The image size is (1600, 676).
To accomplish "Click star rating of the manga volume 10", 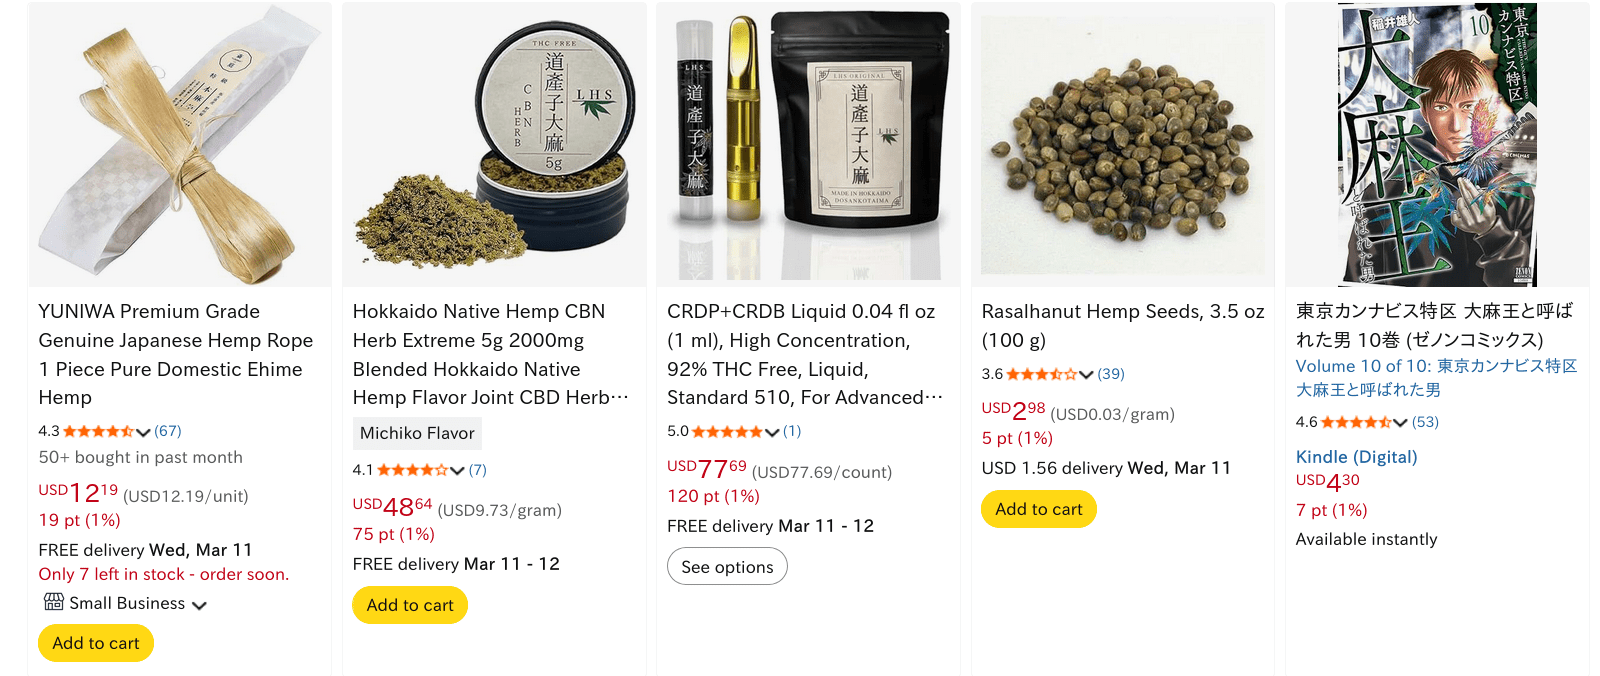I will click(1356, 422).
